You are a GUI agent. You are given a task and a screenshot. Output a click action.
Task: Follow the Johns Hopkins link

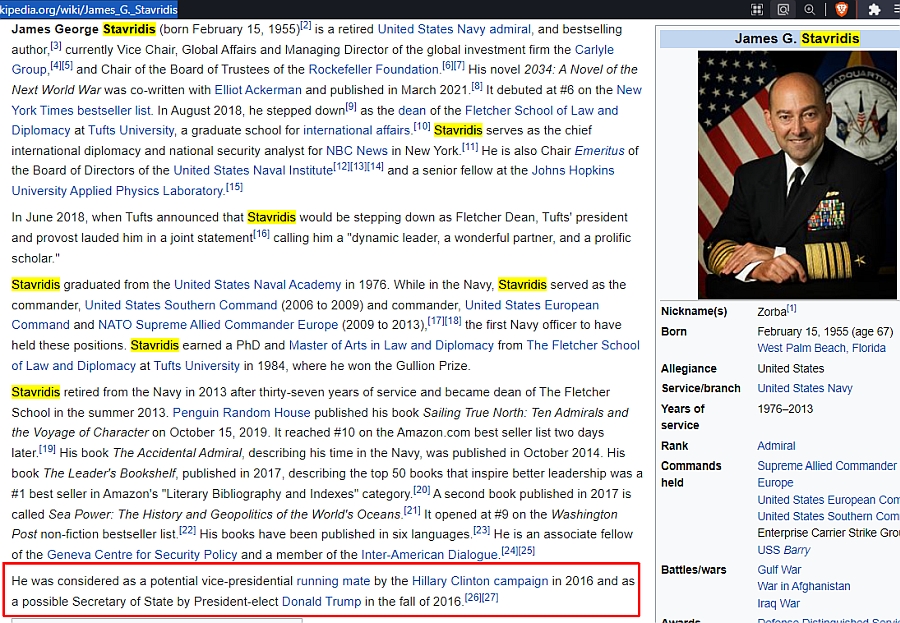[573, 171]
